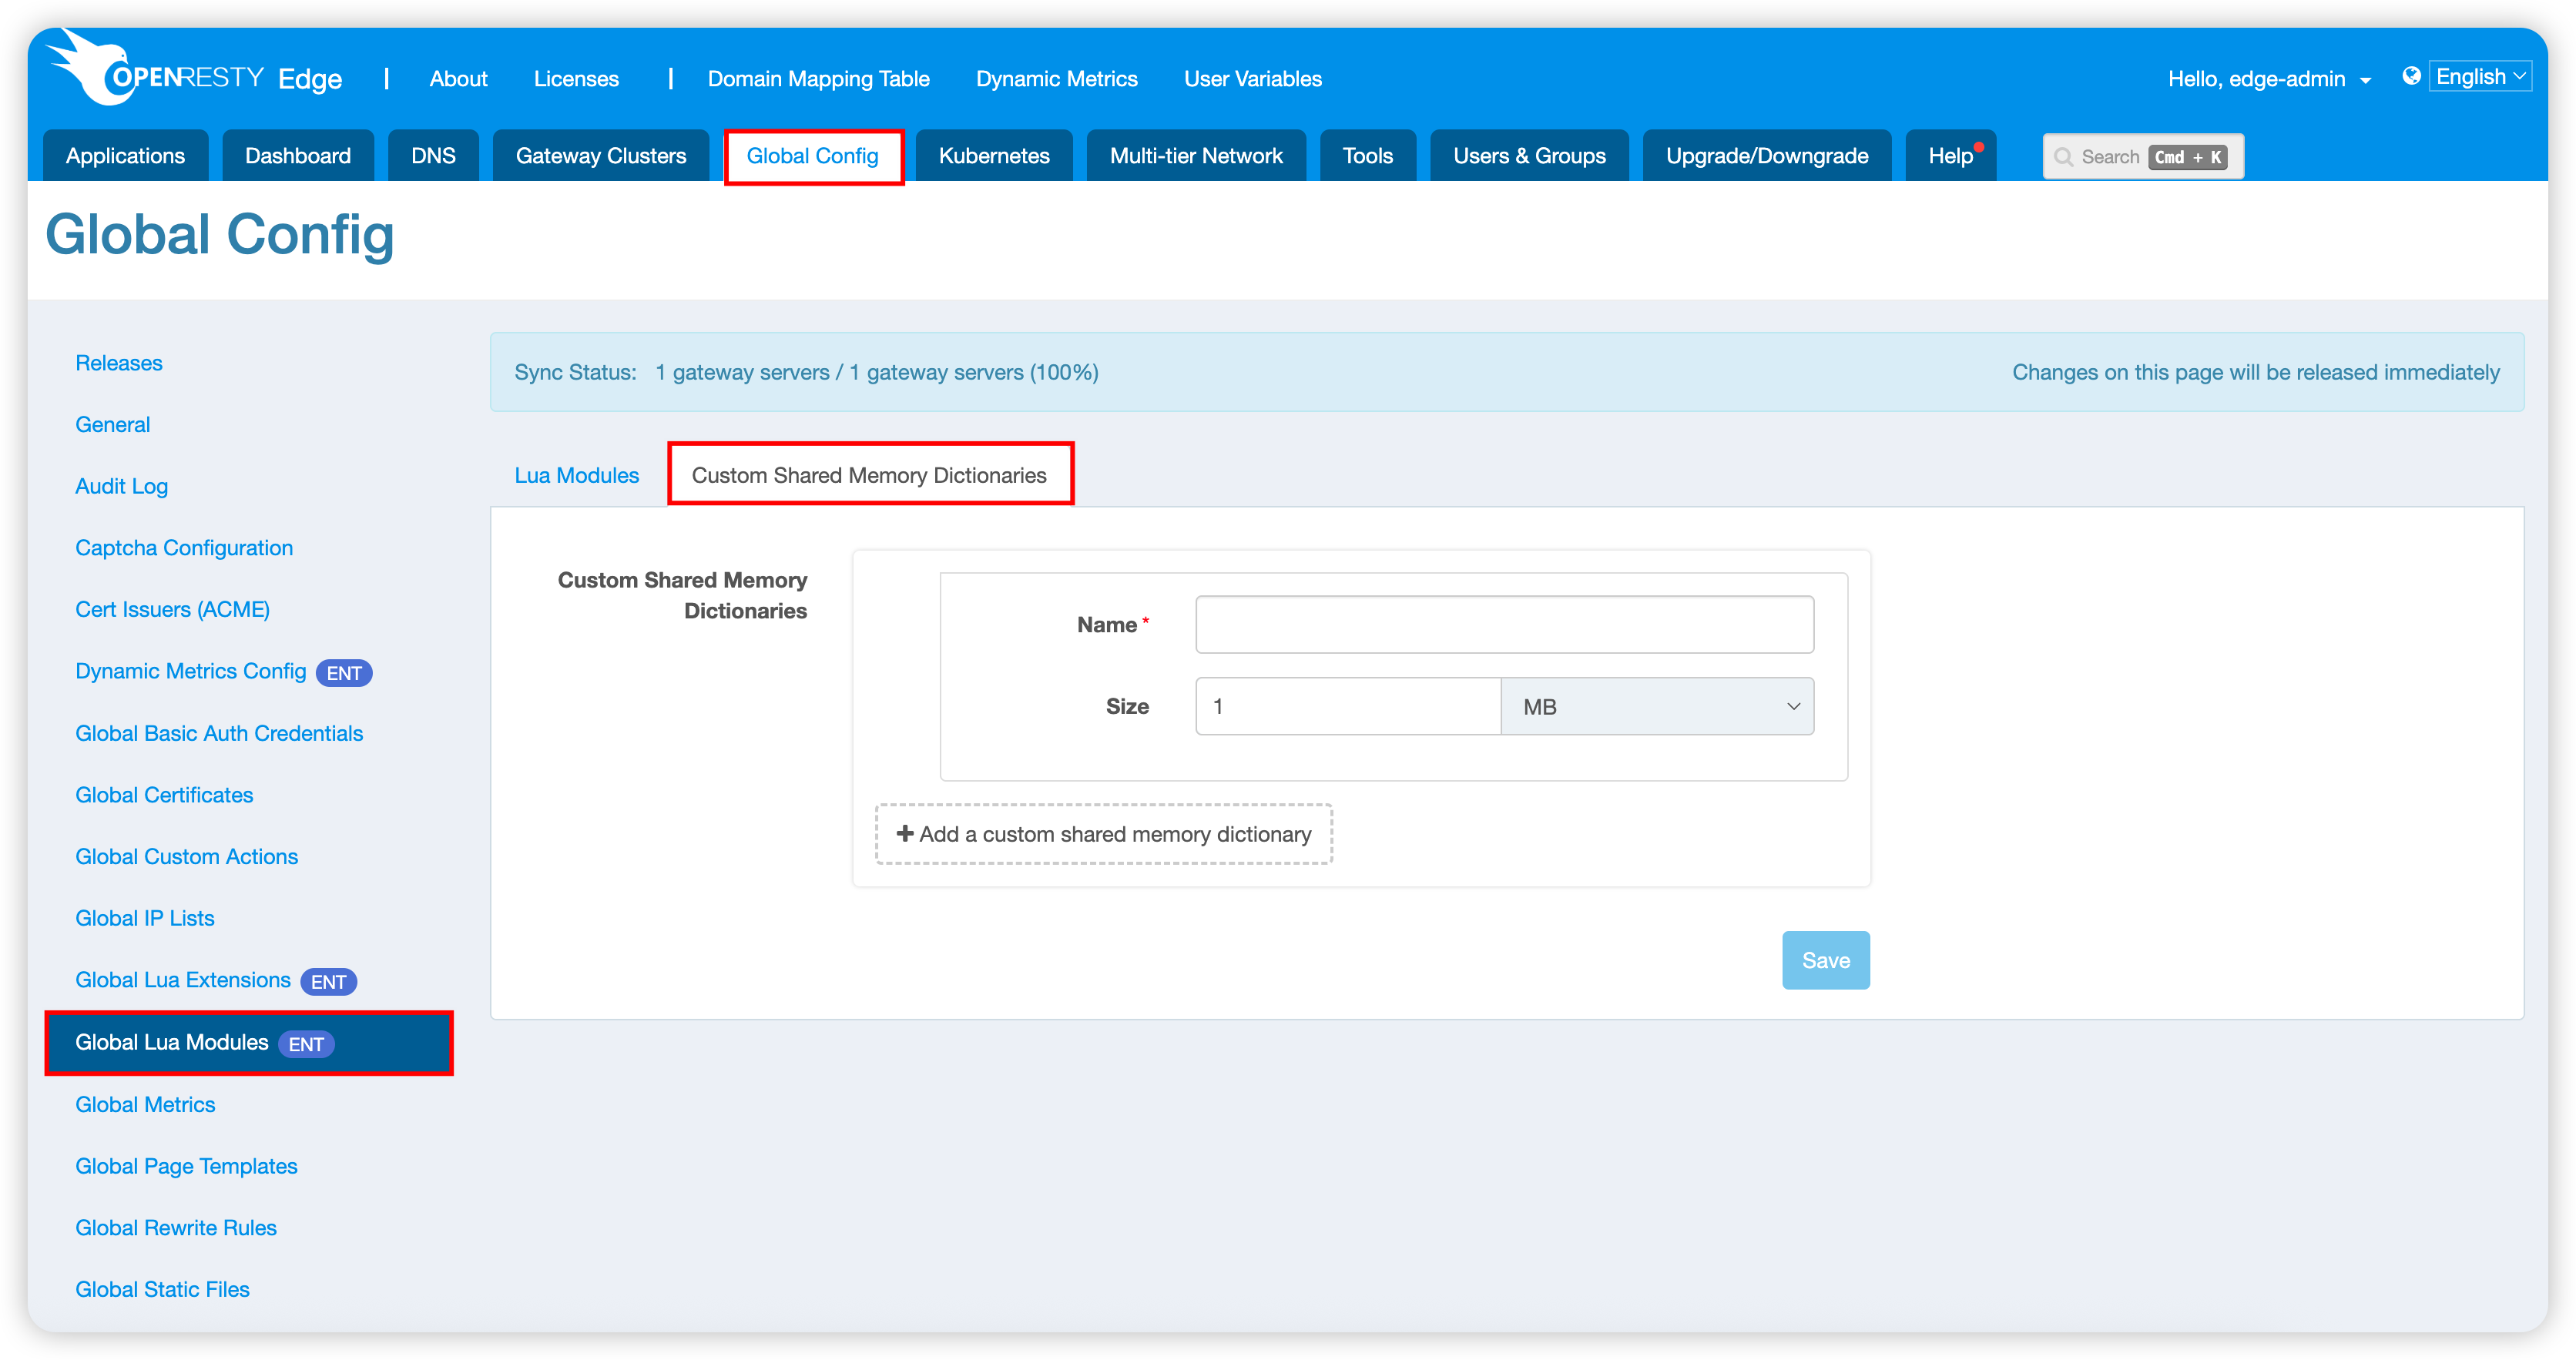The image size is (2576, 1360).
Task: Open Global IP Lists
Action: pos(145,918)
